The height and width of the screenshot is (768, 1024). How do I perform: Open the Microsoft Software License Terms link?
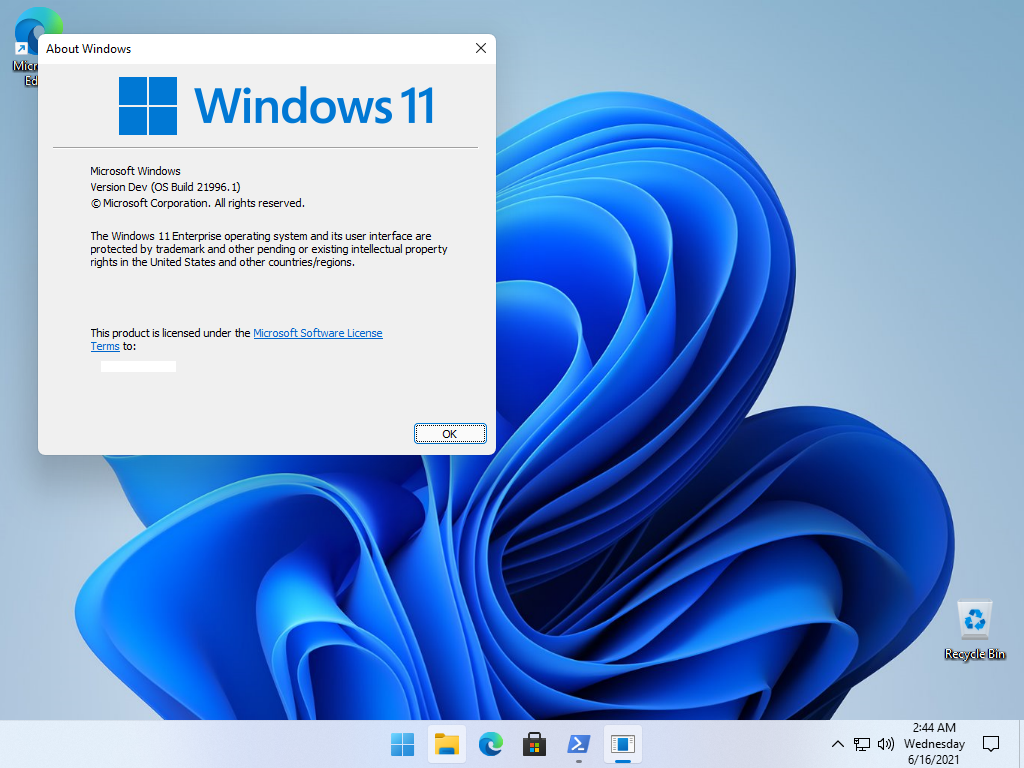tap(318, 333)
